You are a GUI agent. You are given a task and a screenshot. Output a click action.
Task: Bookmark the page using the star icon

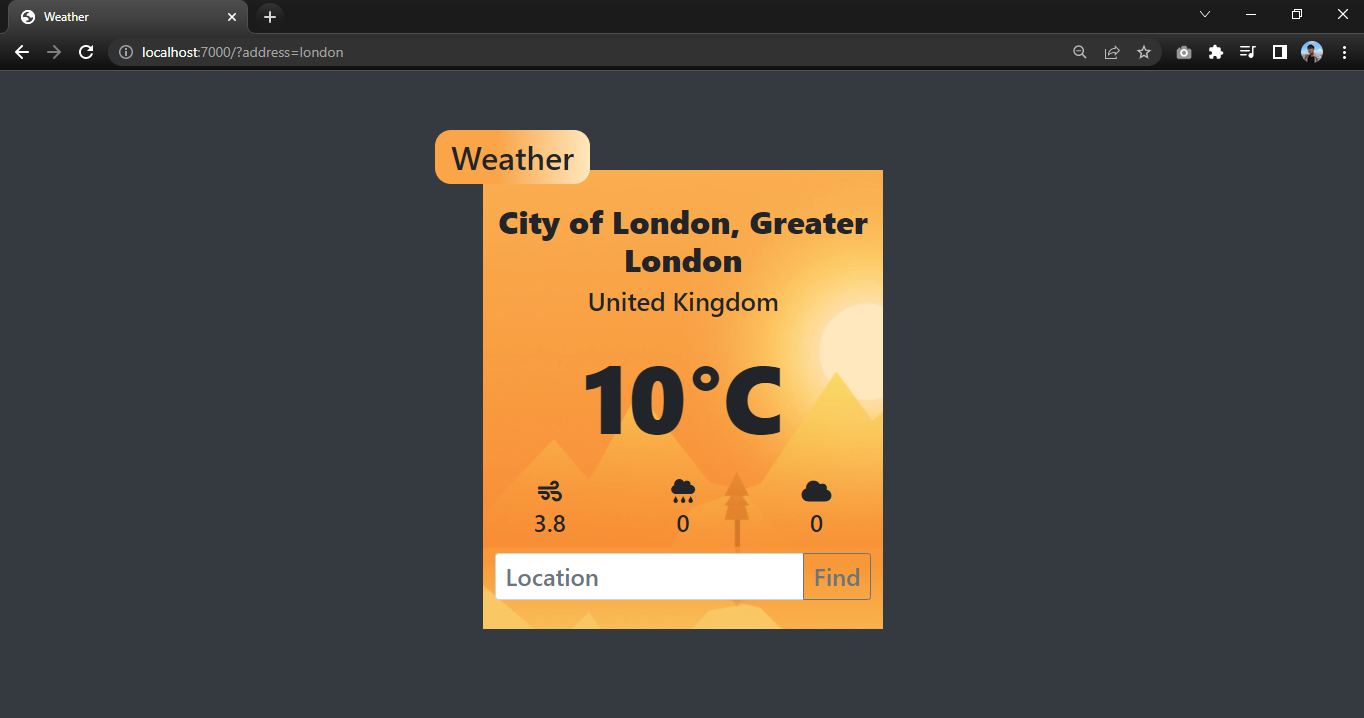(x=1144, y=52)
